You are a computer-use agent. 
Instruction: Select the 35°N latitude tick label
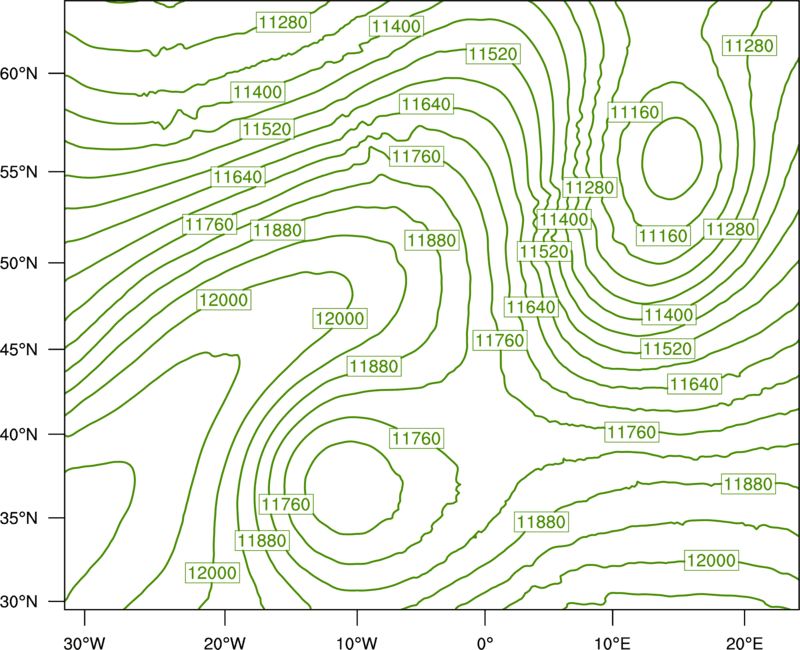click(19, 518)
